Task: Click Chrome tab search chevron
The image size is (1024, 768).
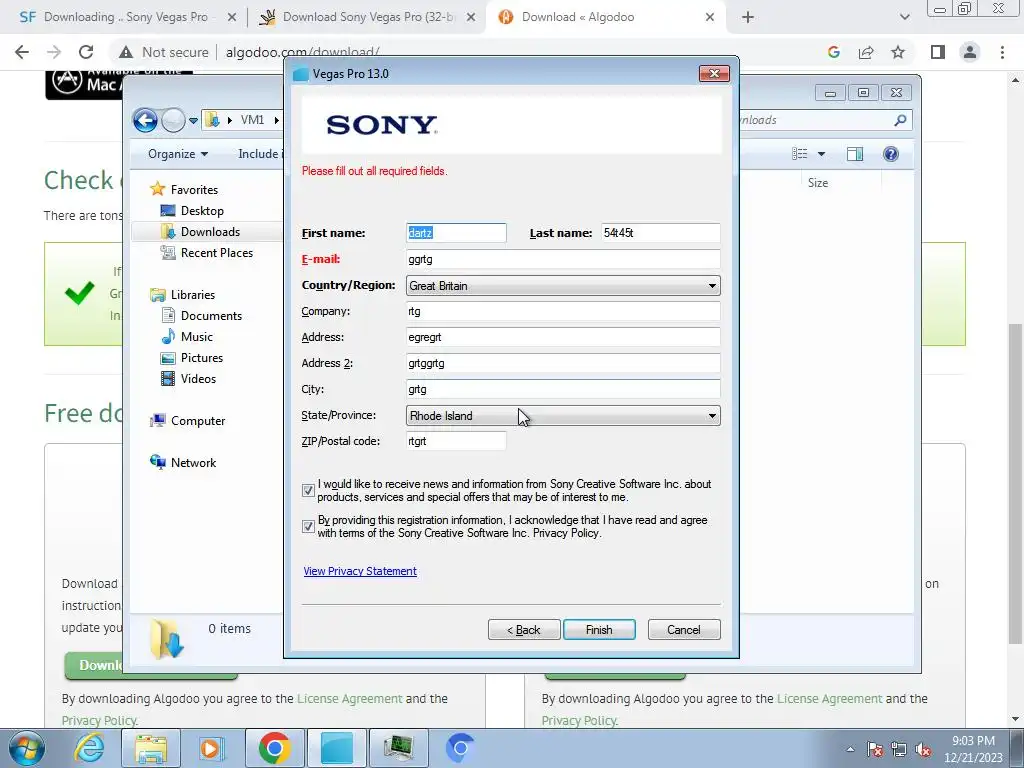Action: [x=904, y=18]
